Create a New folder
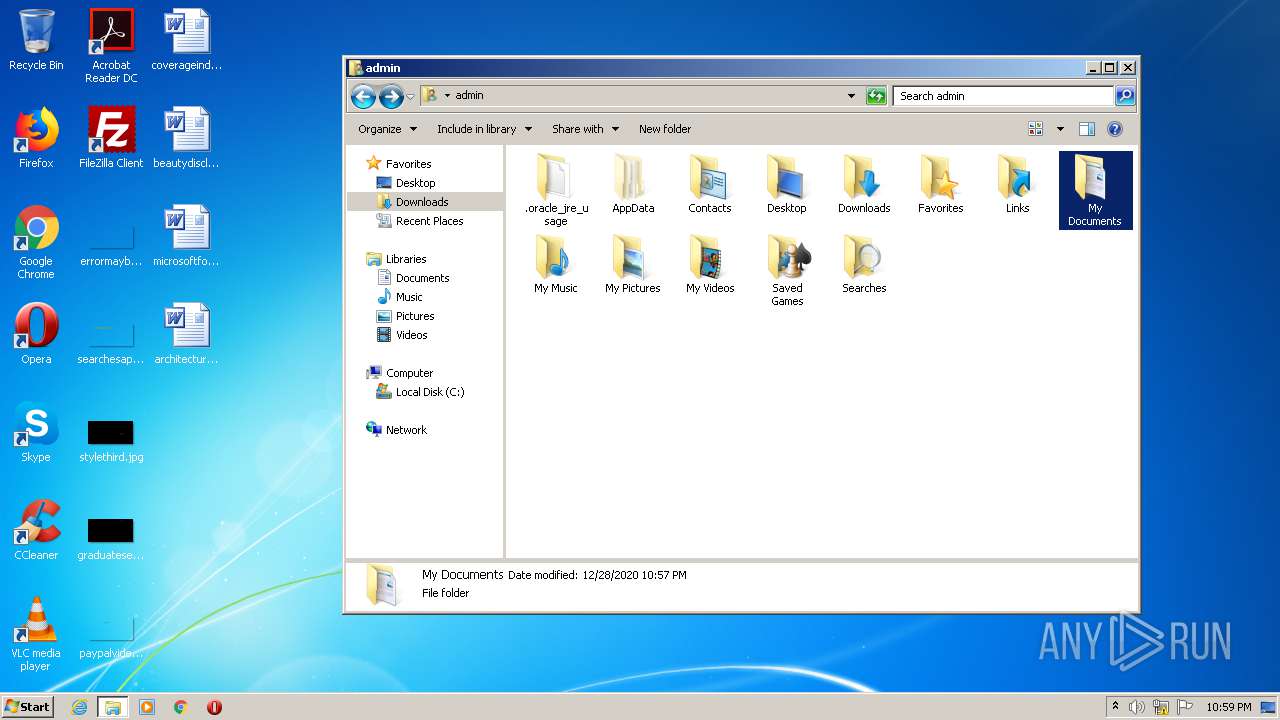 [x=665, y=129]
